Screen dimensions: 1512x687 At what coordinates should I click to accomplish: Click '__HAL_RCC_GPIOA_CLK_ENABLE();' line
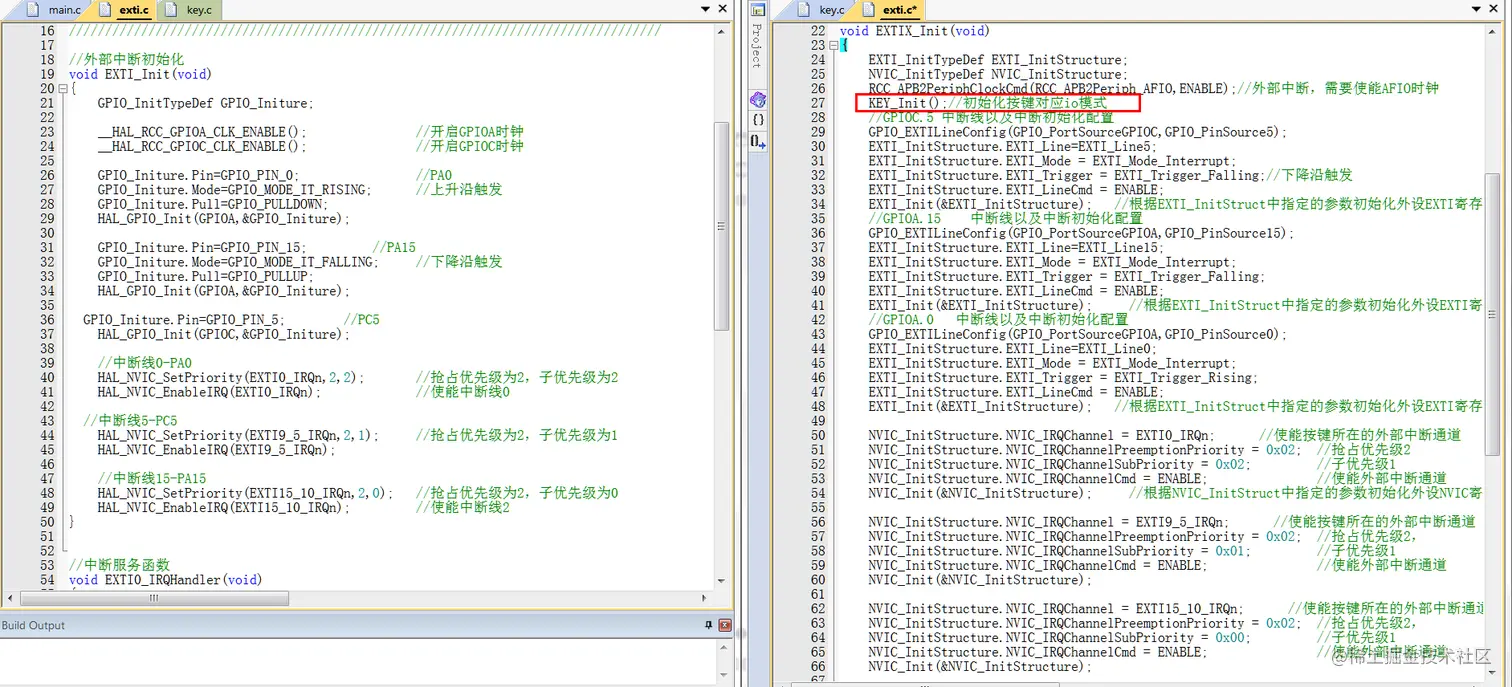(x=202, y=132)
